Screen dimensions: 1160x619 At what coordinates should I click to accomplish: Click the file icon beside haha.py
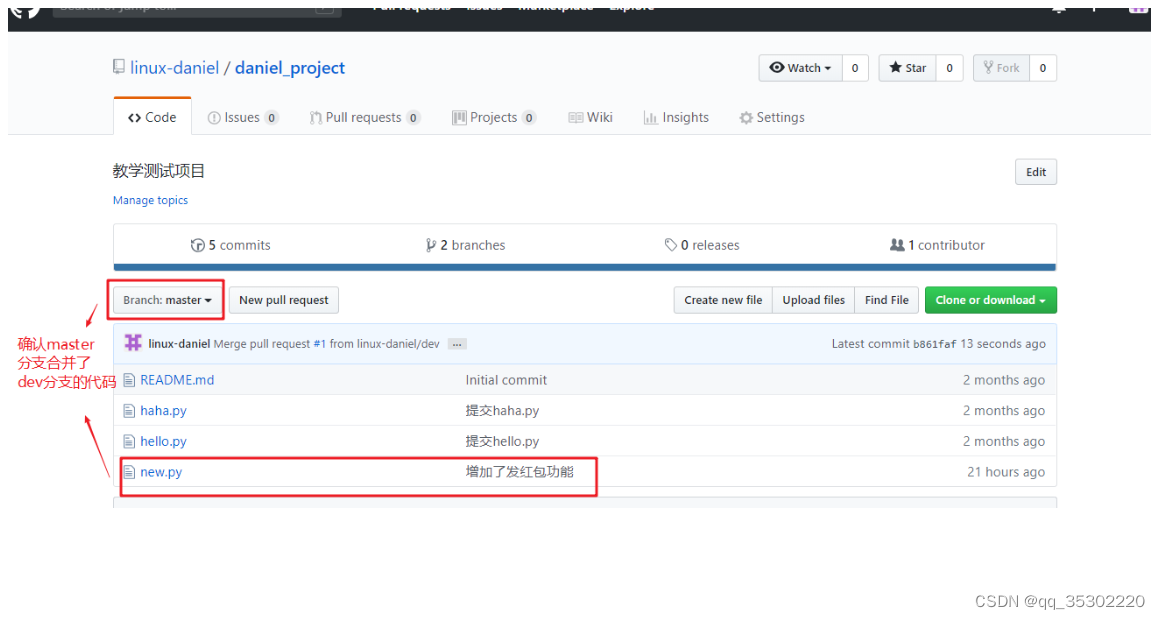point(129,410)
